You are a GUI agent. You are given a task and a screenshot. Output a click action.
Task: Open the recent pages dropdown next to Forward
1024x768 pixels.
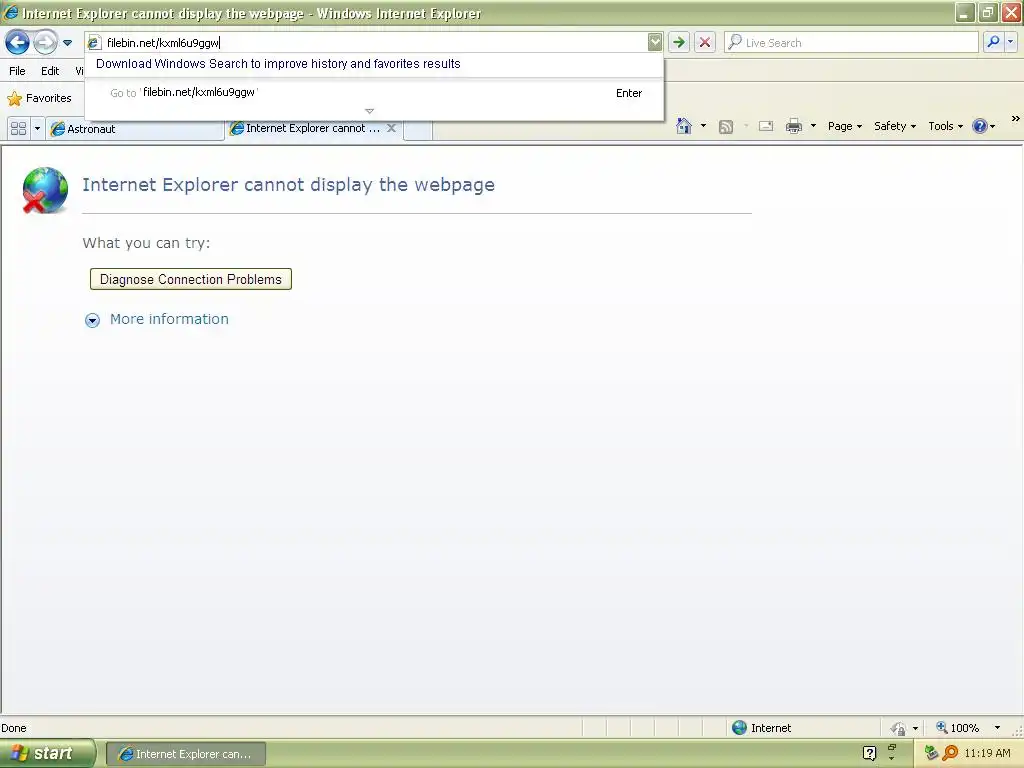tap(67, 43)
